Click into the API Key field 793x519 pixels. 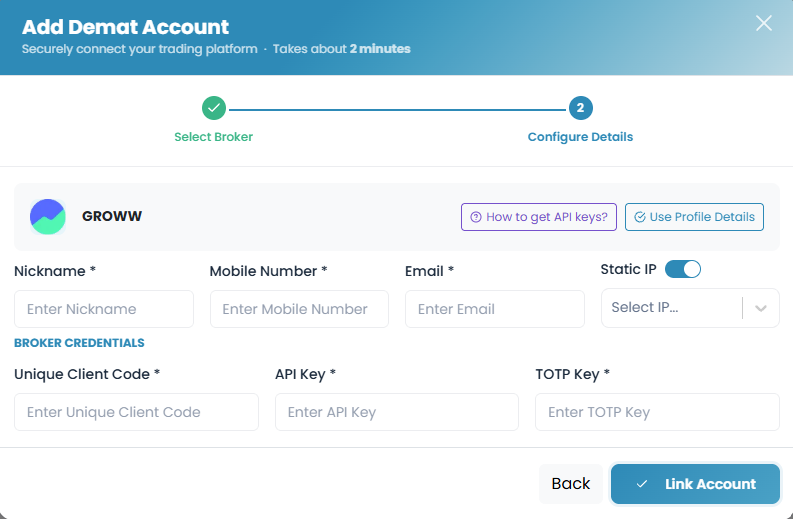pos(397,412)
